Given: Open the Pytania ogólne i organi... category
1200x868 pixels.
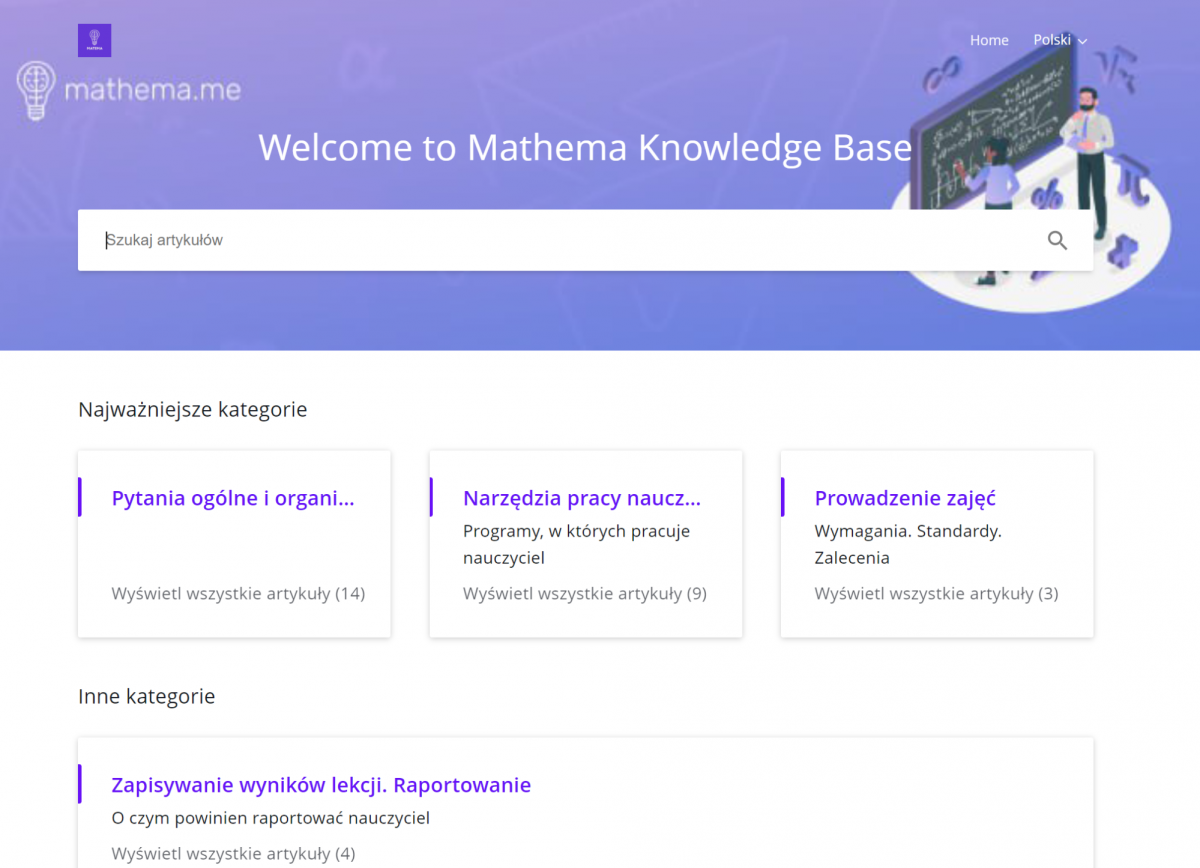Looking at the screenshot, I should pyautogui.click(x=232, y=498).
